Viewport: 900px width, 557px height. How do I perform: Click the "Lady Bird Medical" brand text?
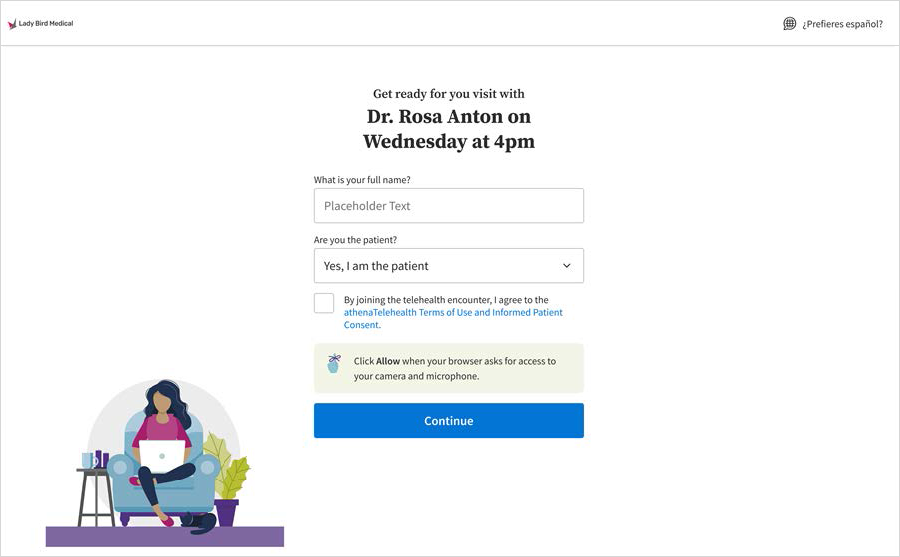tap(46, 24)
